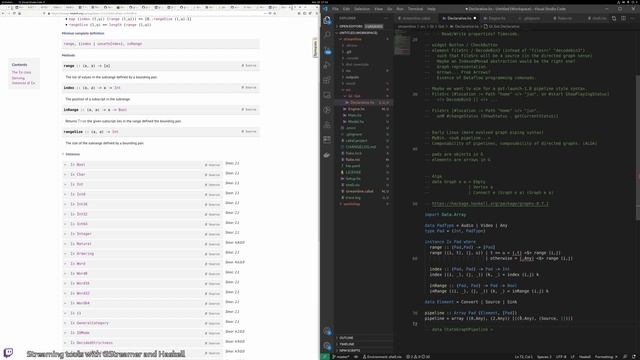Open the Help menu in VS Code
The width and height of the screenshot is (640, 360).
click(431, 9)
